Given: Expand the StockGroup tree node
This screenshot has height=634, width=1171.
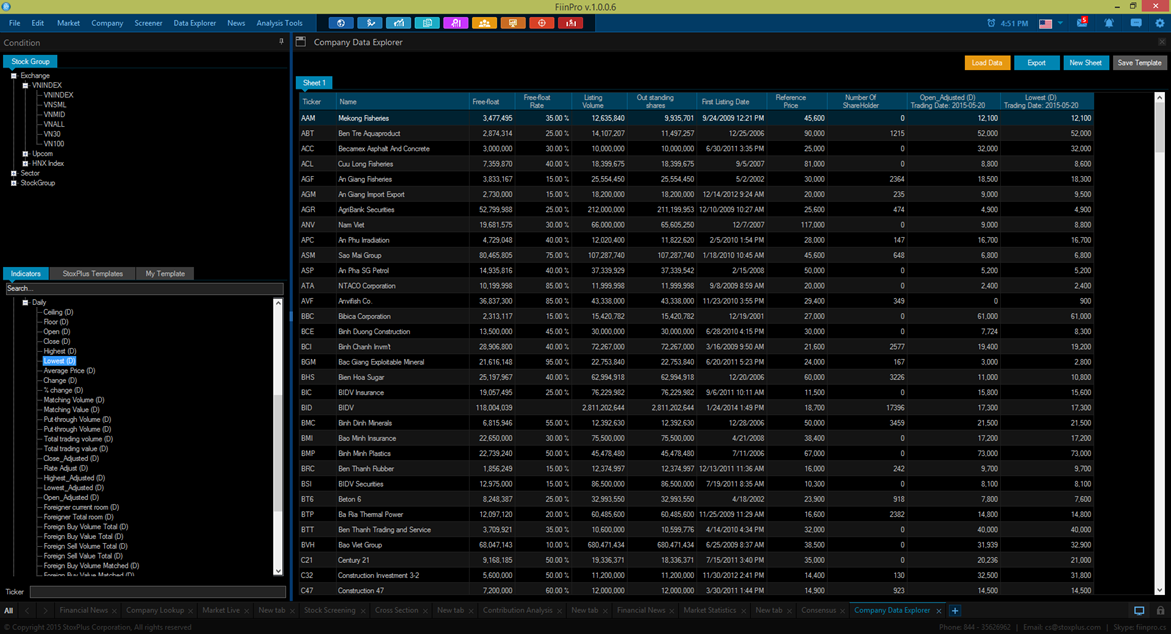Looking at the screenshot, I should [x=13, y=183].
